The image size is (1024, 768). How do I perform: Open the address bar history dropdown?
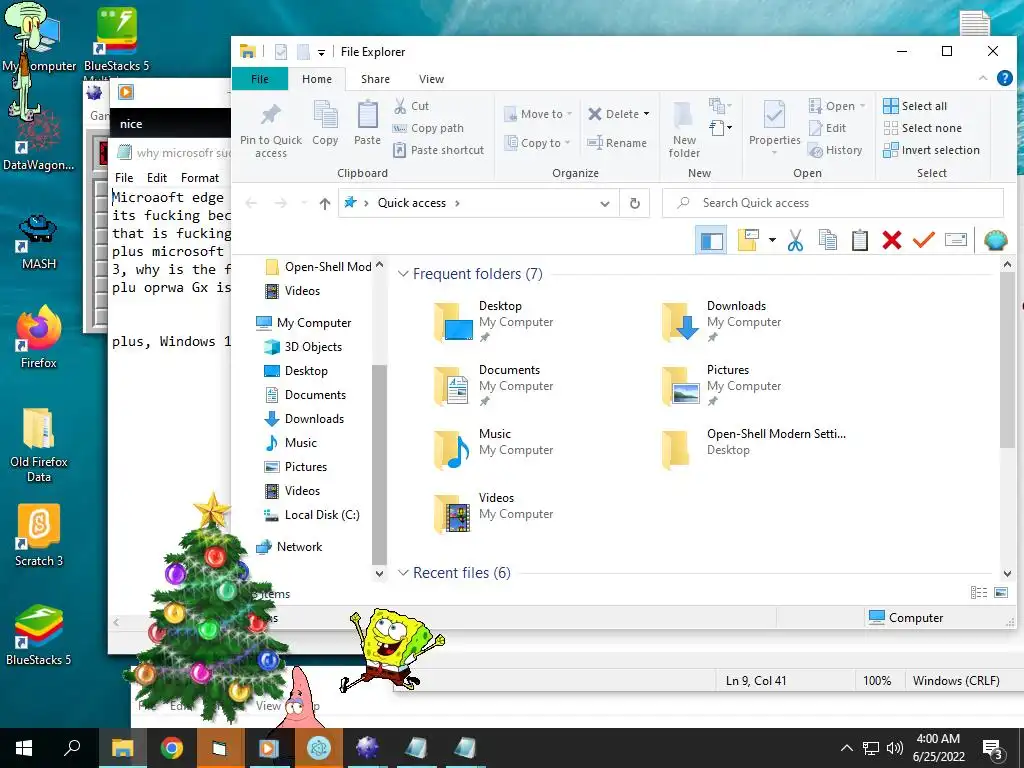(x=605, y=204)
